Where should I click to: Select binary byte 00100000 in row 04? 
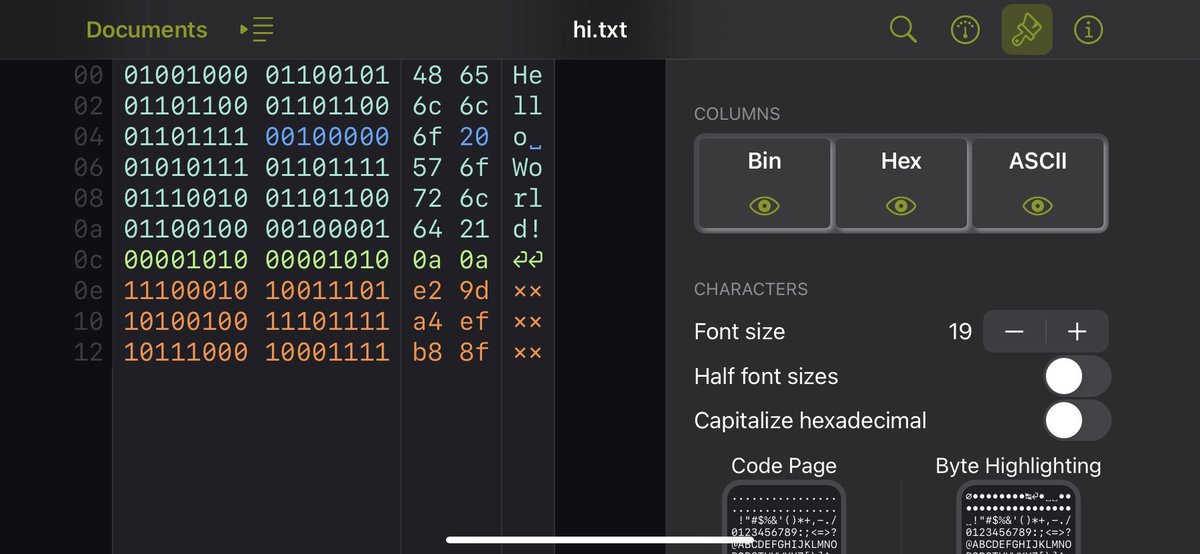(327, 136)
